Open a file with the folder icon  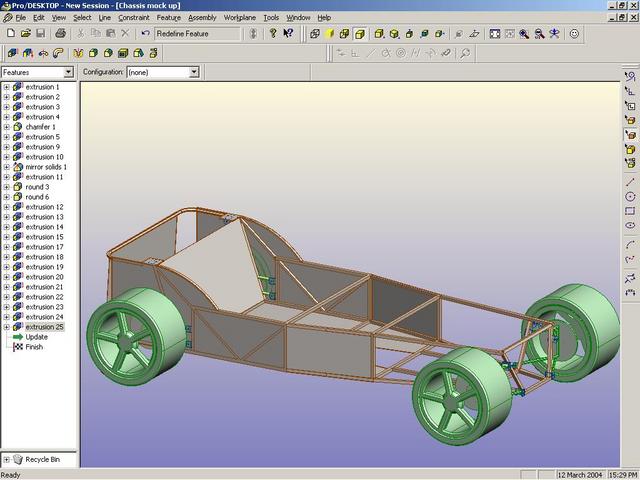click(26, 33)
